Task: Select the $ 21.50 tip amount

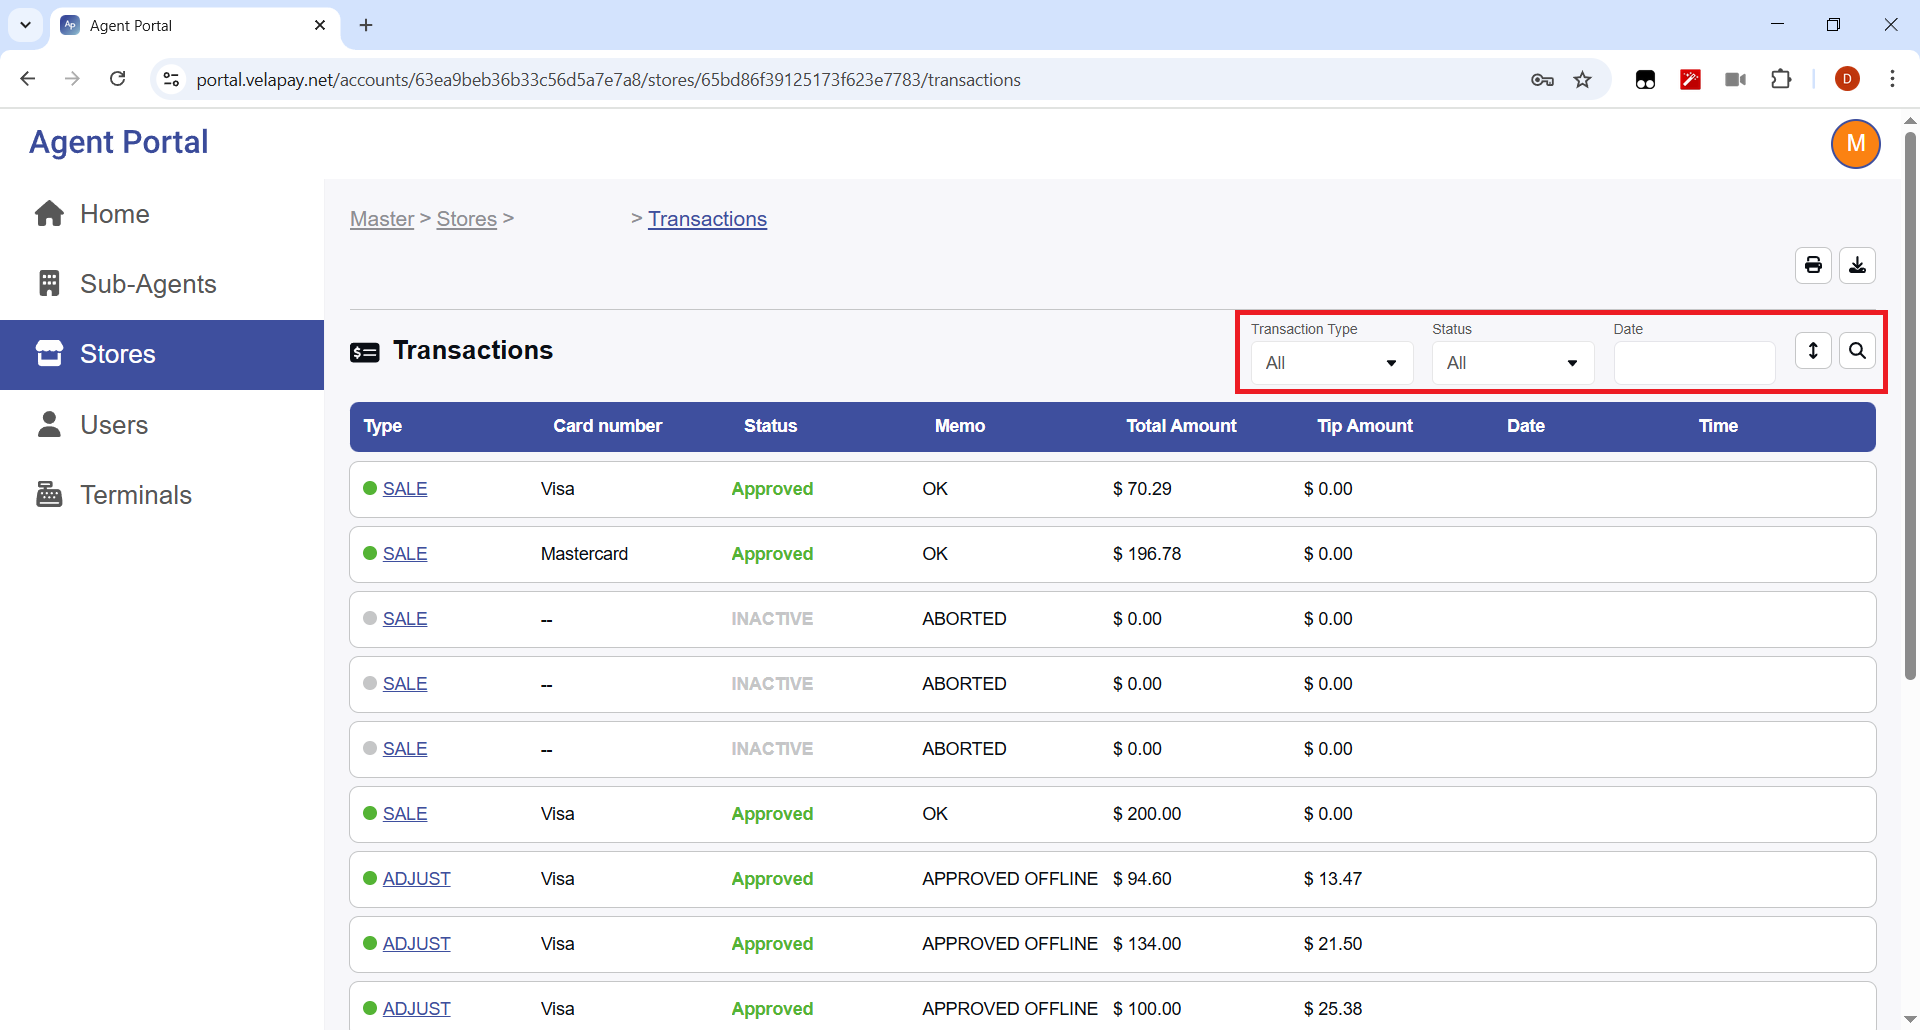Action: click(x=1332, y=944)
